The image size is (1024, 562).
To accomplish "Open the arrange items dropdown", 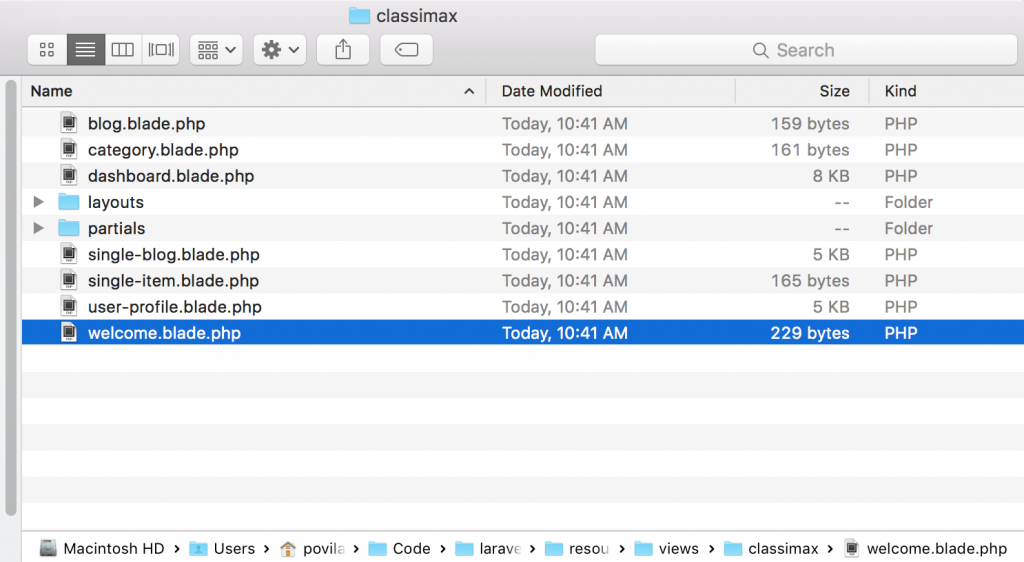I will pos(216,50).
